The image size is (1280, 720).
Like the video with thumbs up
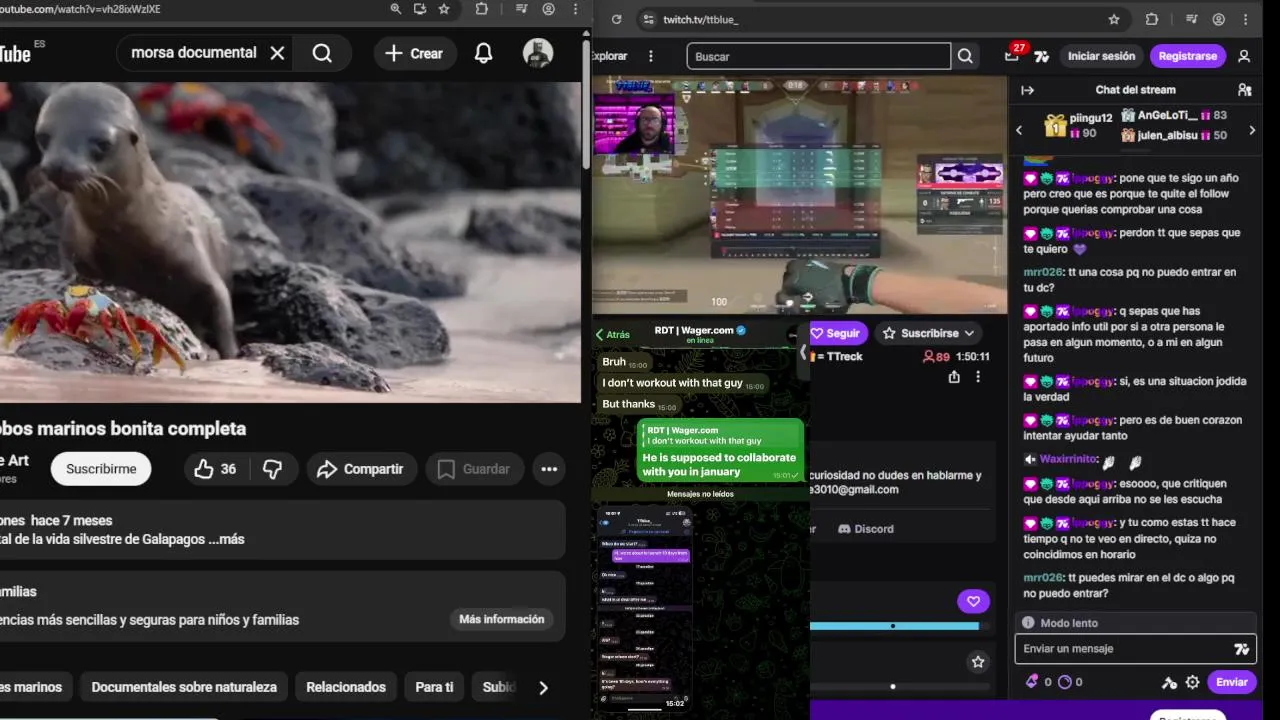216,469
